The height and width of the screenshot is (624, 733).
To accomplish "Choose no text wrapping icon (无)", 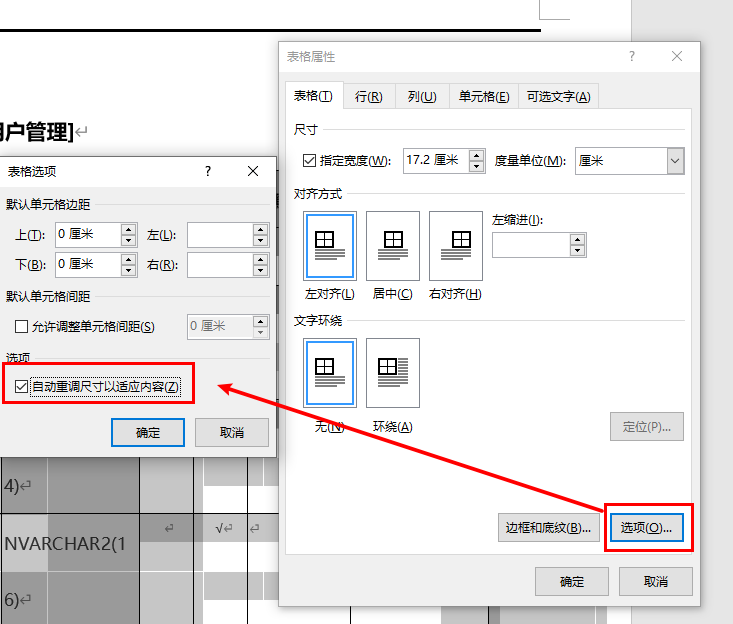I will tap(330, 373).
